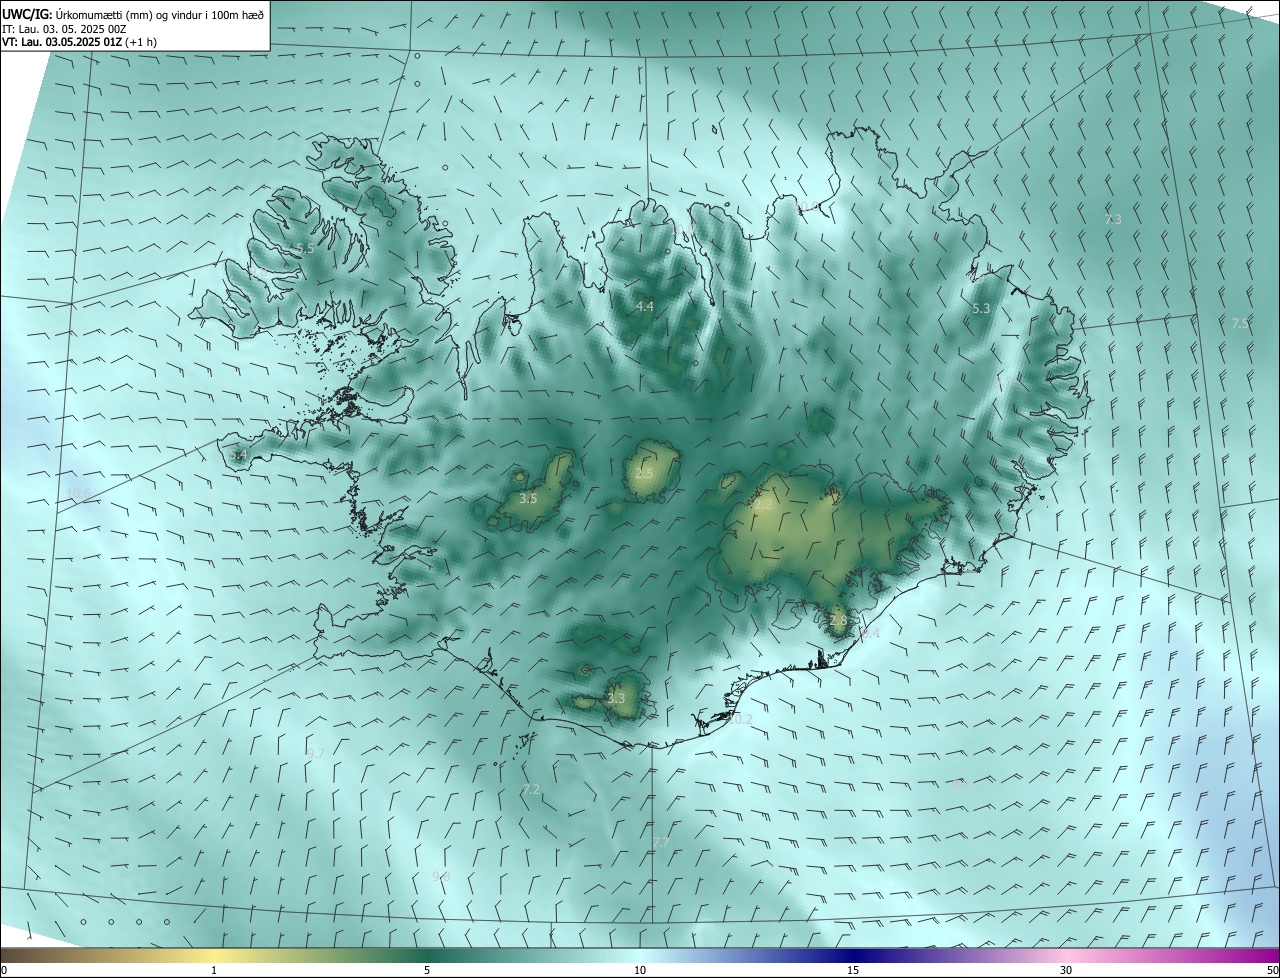Click the 2.5 value label on the central glacier
The image size is (1280, 978).
pyautogui.click(x=644, y=474)
